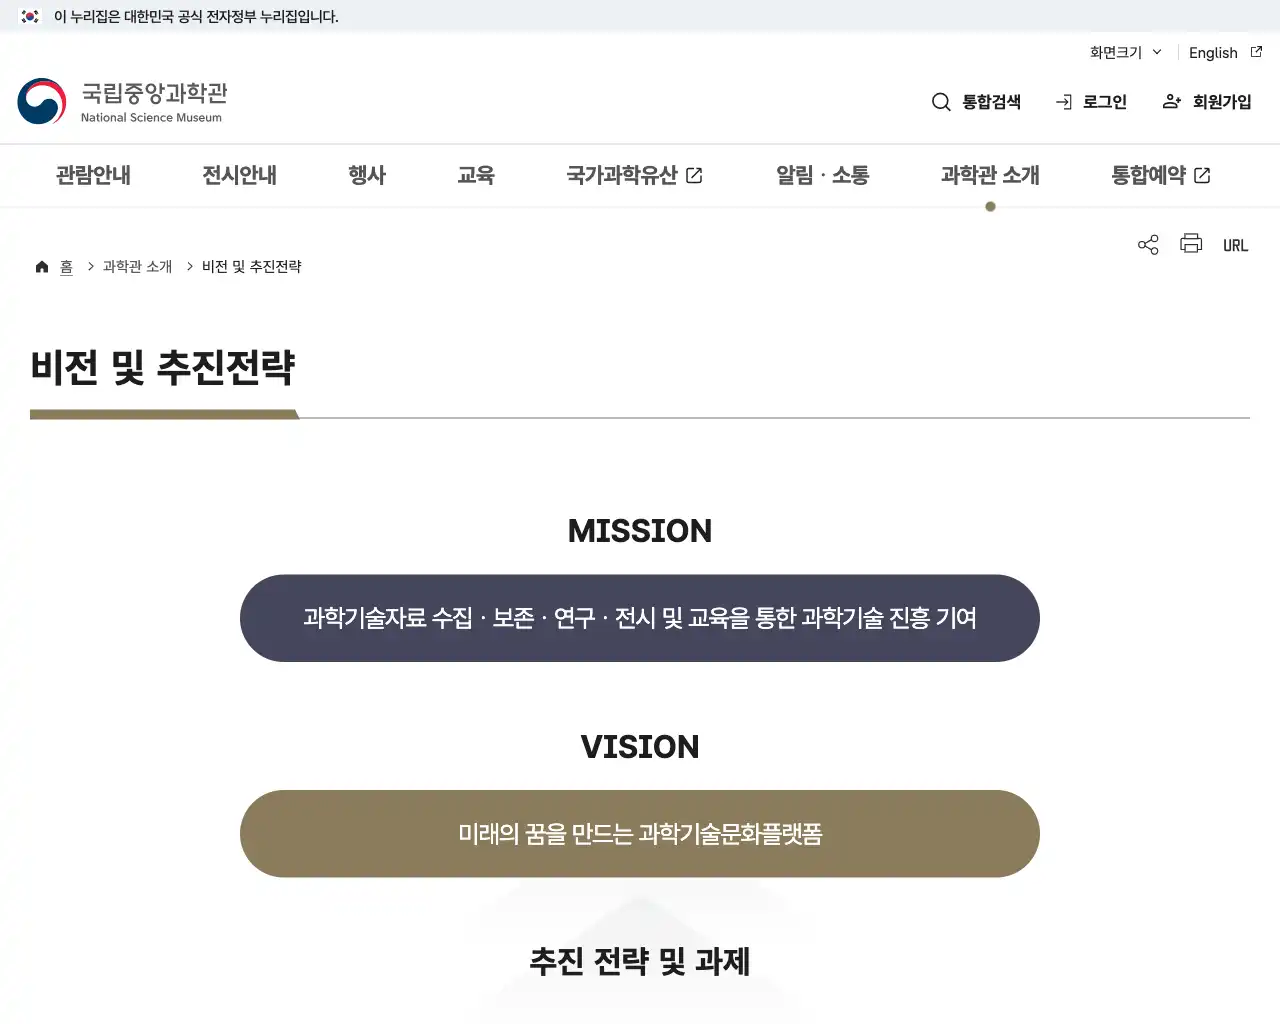Click the share icon
This screenshot has height=1024, width=1280.
point(1148,245)
